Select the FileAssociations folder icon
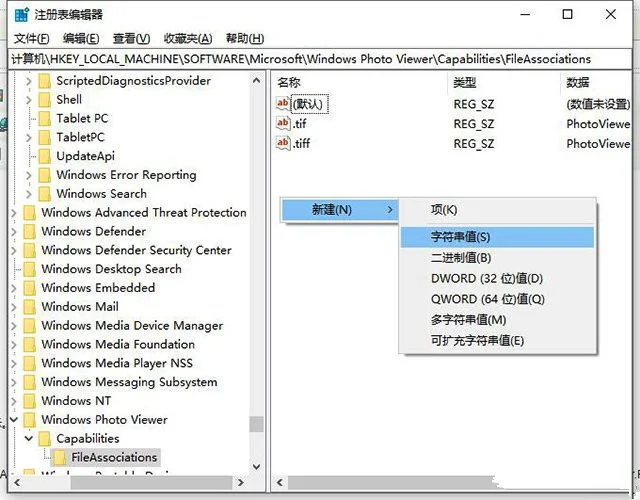 (x=59, y=457)
